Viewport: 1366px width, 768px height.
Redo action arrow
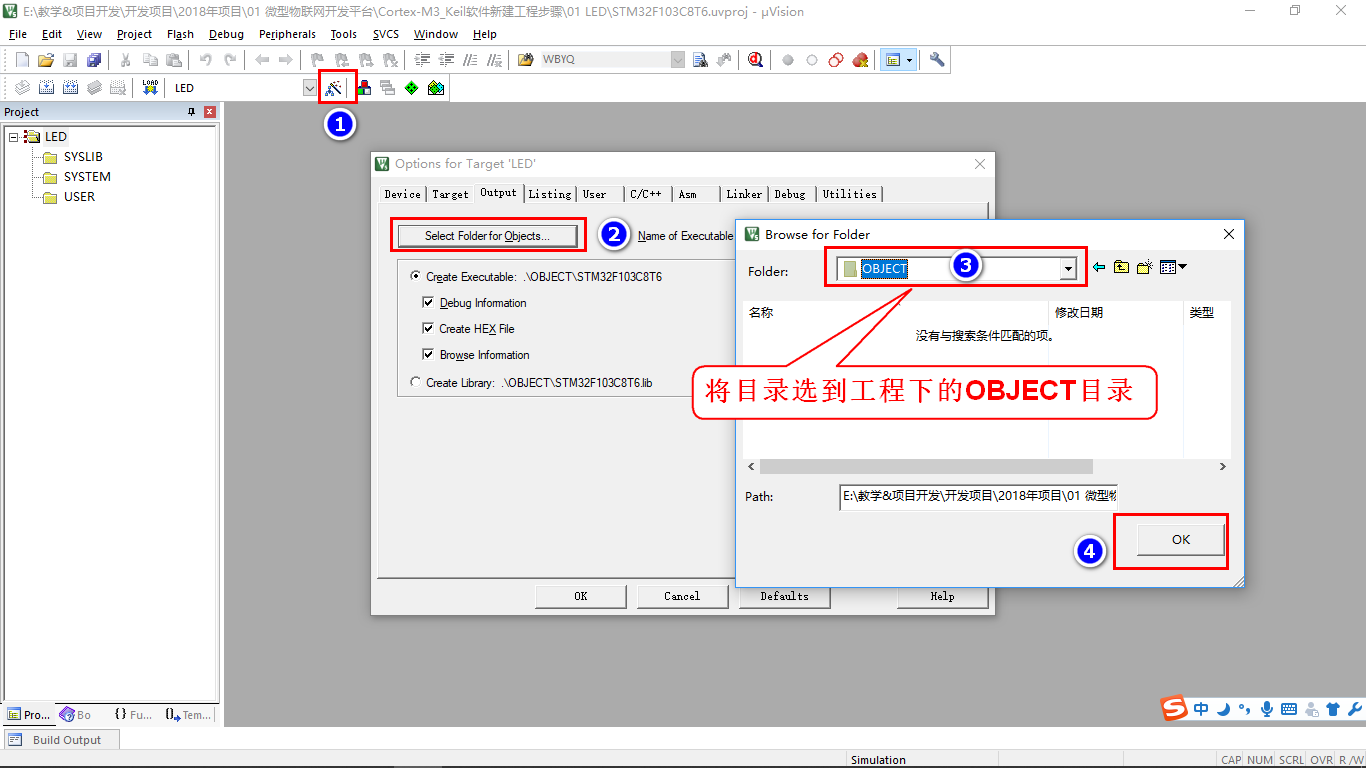[x=230, y=60]
